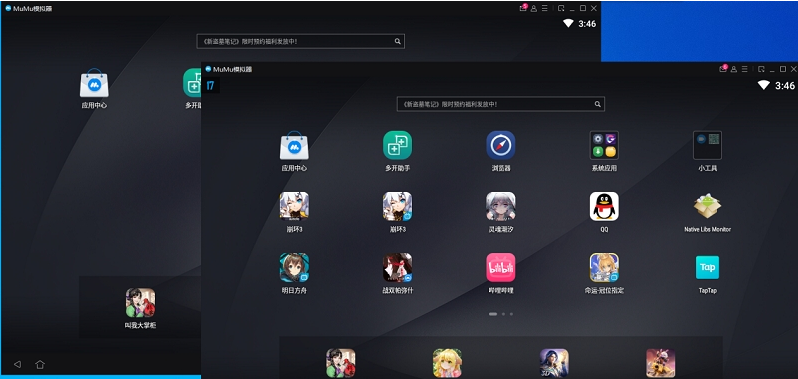Launch 明日方舟
The width and height of the screenshot is (798, 379).
[x=294, y=268]
